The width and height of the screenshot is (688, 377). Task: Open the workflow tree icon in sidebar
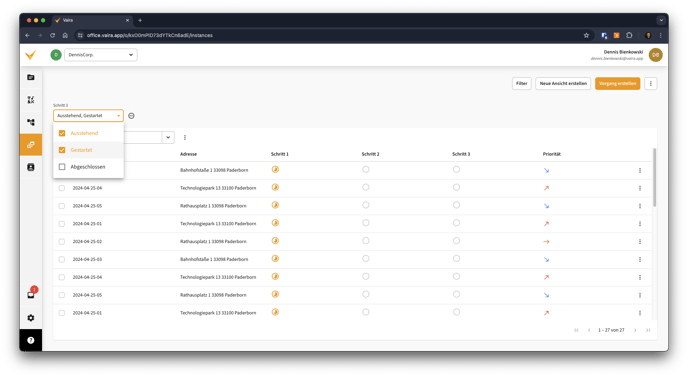point(31,122)
